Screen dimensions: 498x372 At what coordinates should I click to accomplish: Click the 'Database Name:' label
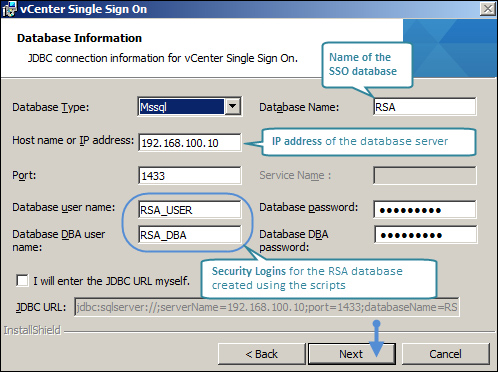[299, 107]
